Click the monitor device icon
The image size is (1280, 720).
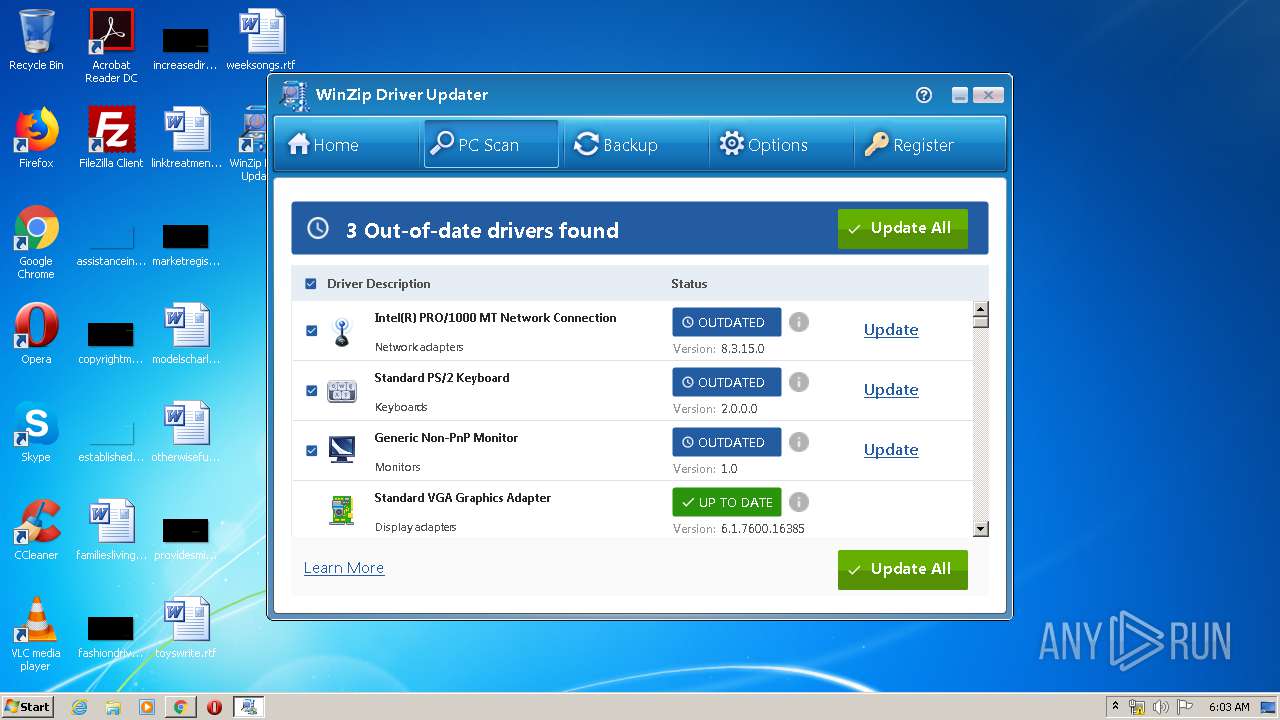(x=342, y=449)
